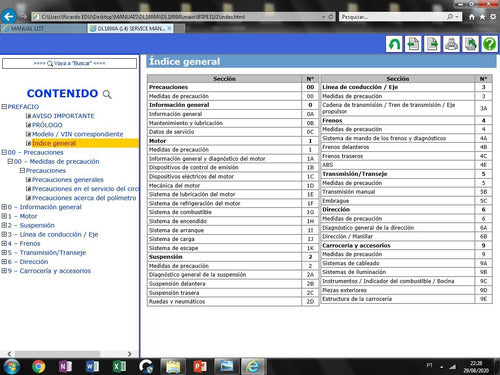Expand the 4 - Frenos node
This screenshot has width=500, height=375.
[x=4, y=243]
